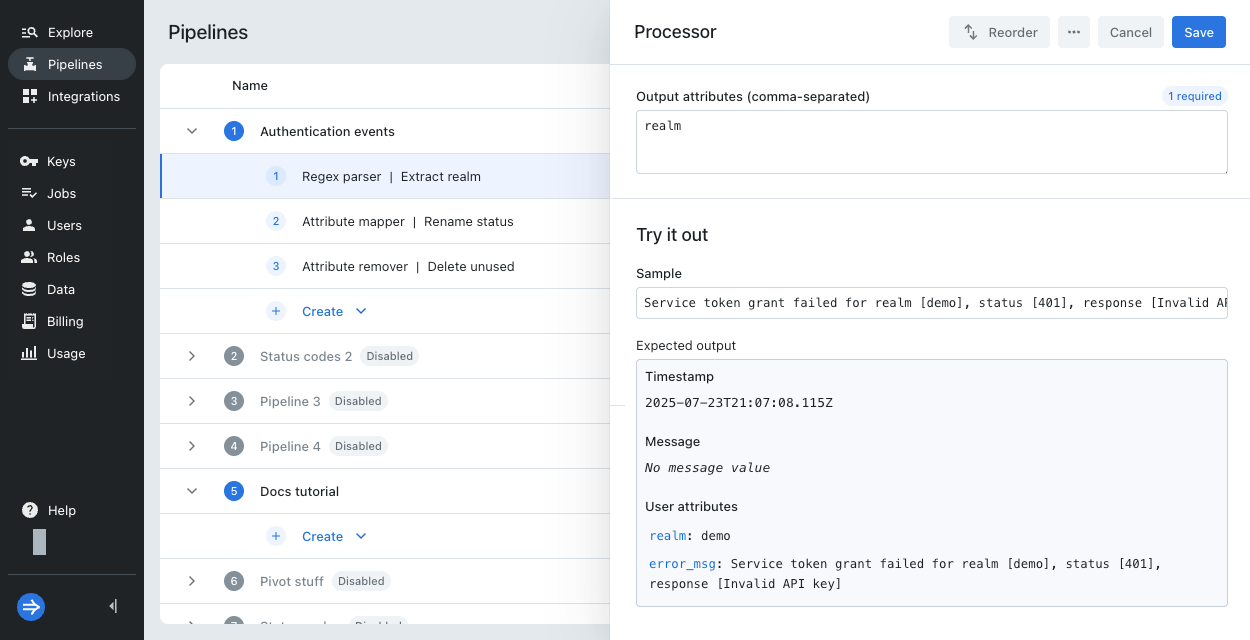Screen dimensions: 1250x640
Task: Select the Attribute mapper Rename status processor
Action: [x=407, y=221]
